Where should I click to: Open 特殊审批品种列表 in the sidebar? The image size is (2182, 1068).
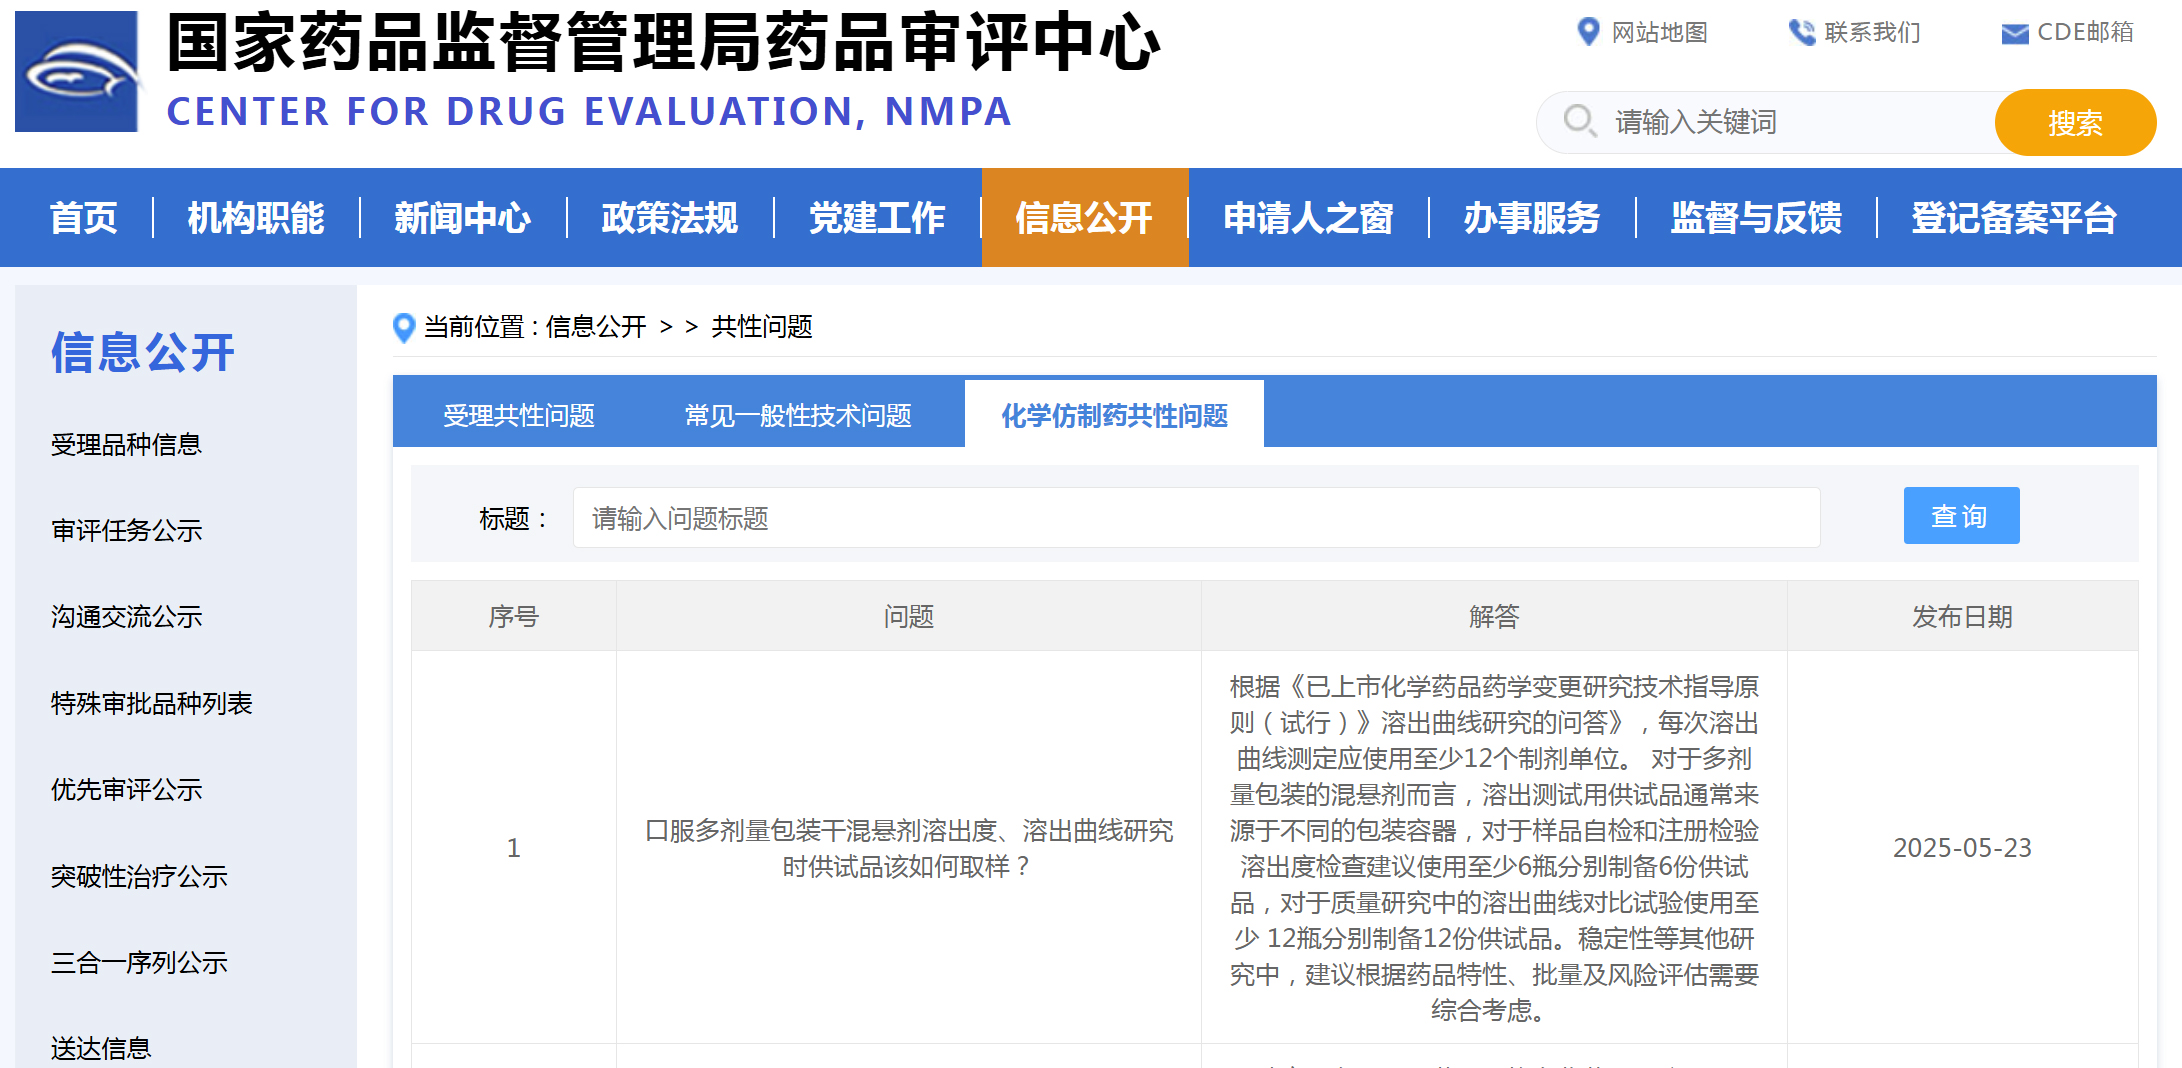pos(151,703)
